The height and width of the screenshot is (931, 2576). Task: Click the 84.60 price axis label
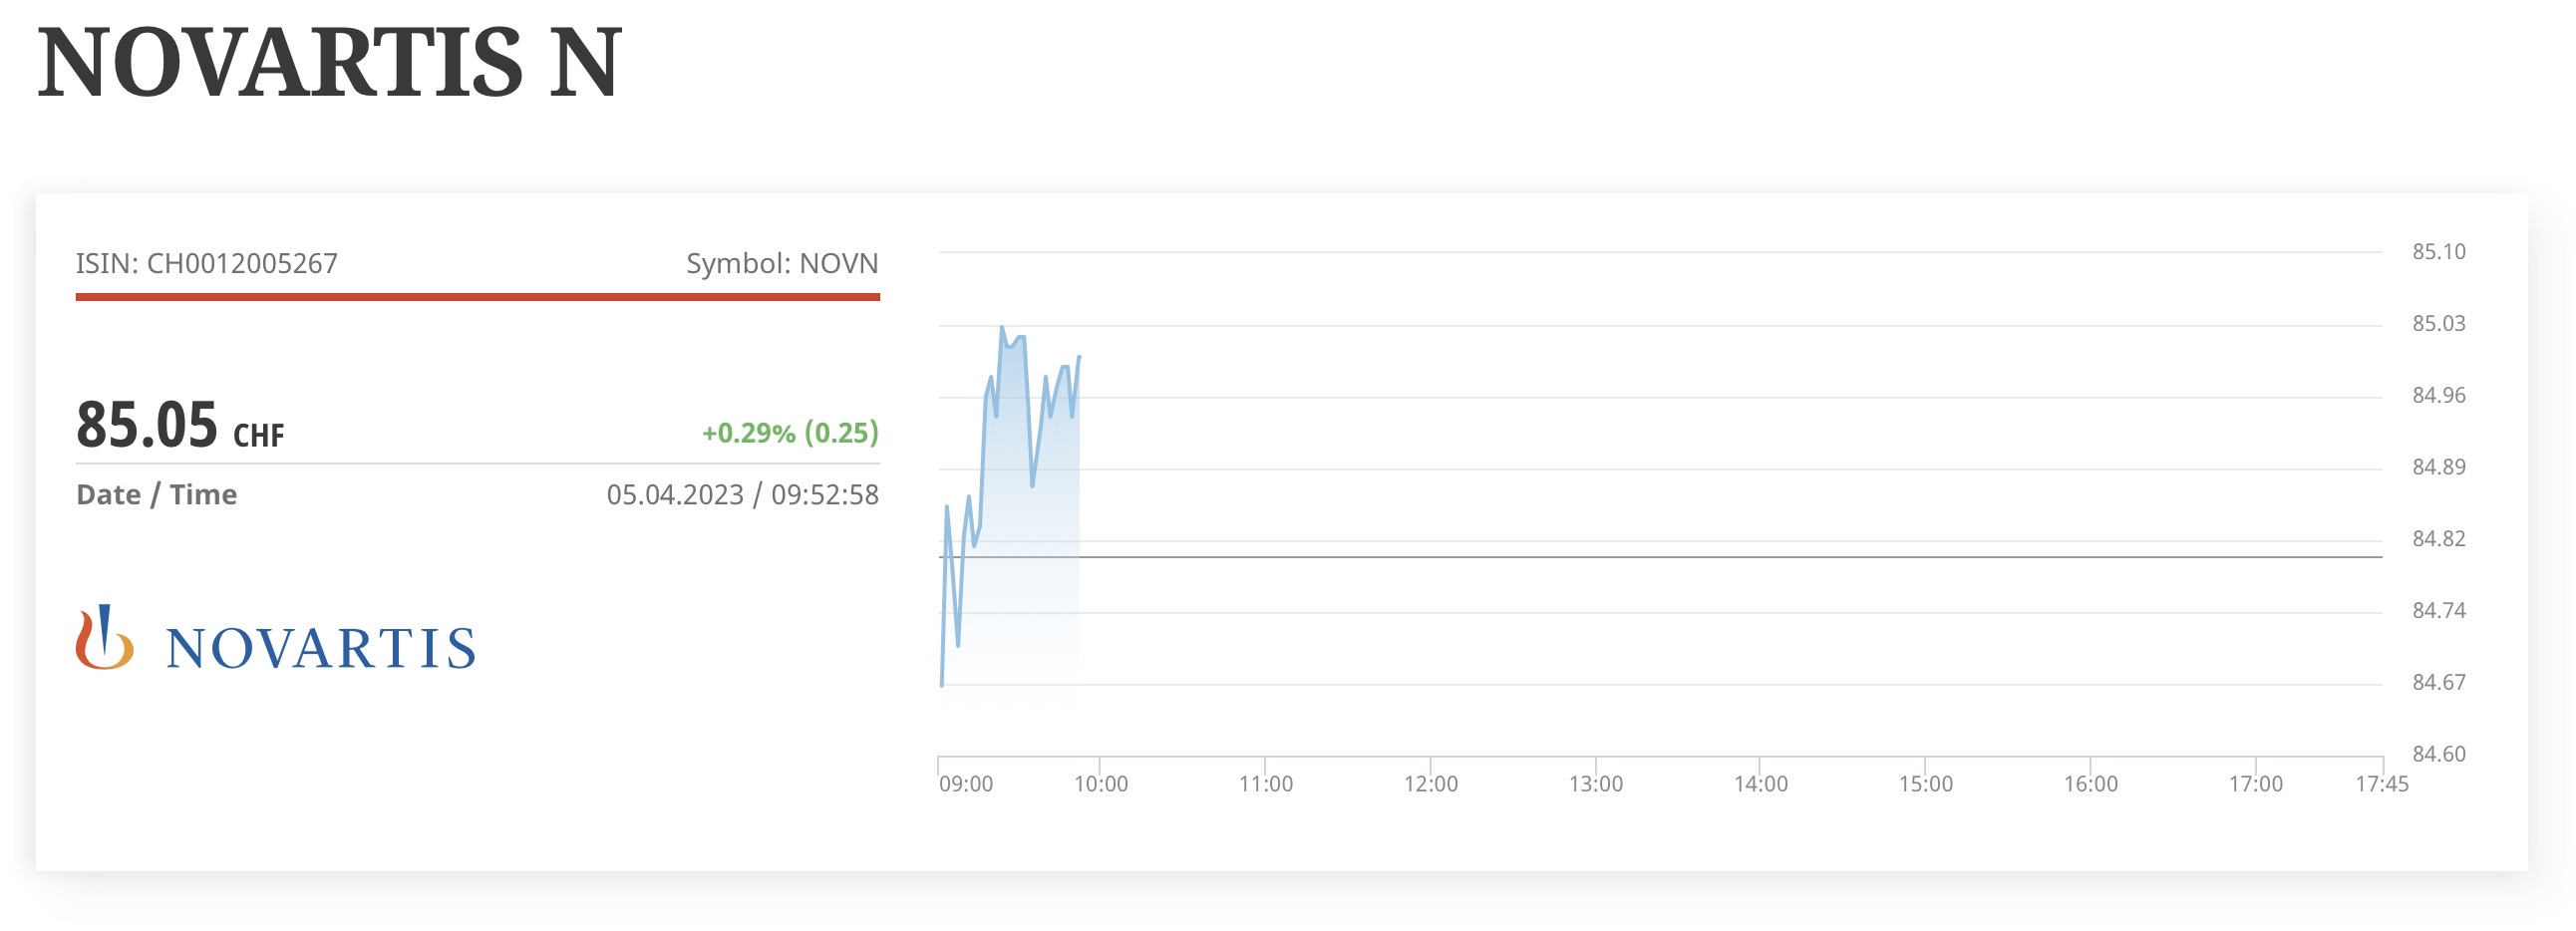[2439, 754]
